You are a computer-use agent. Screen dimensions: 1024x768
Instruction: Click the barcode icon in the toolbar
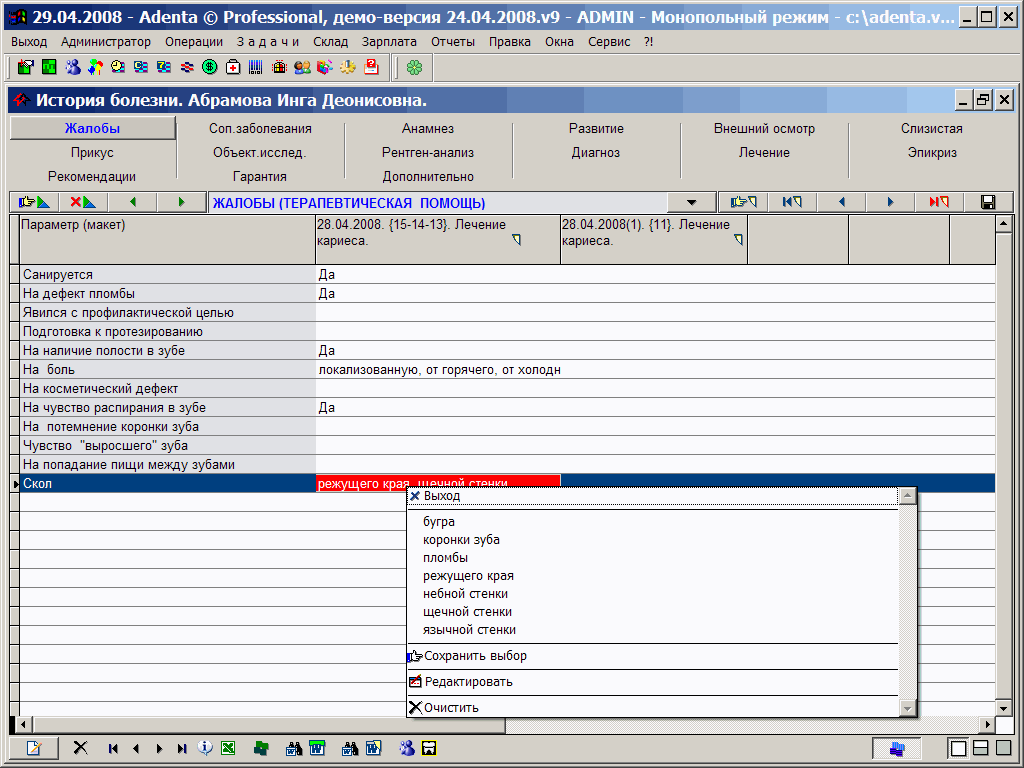pos(256,67)
